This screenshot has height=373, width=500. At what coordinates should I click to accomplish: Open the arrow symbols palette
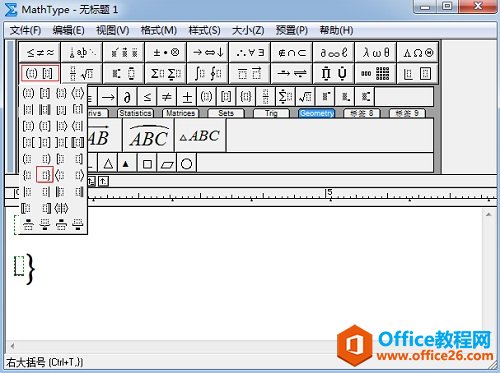coord(208,52)
